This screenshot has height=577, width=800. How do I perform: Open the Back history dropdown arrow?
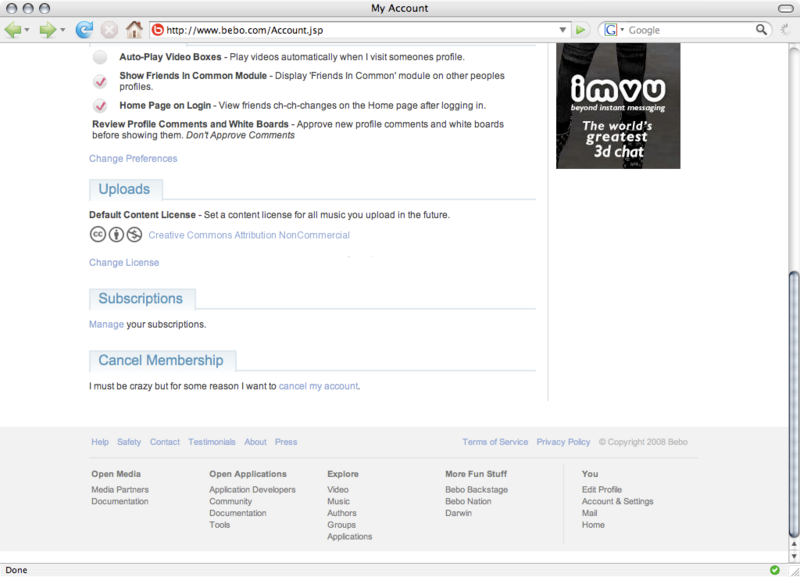(x=27, y=30)
